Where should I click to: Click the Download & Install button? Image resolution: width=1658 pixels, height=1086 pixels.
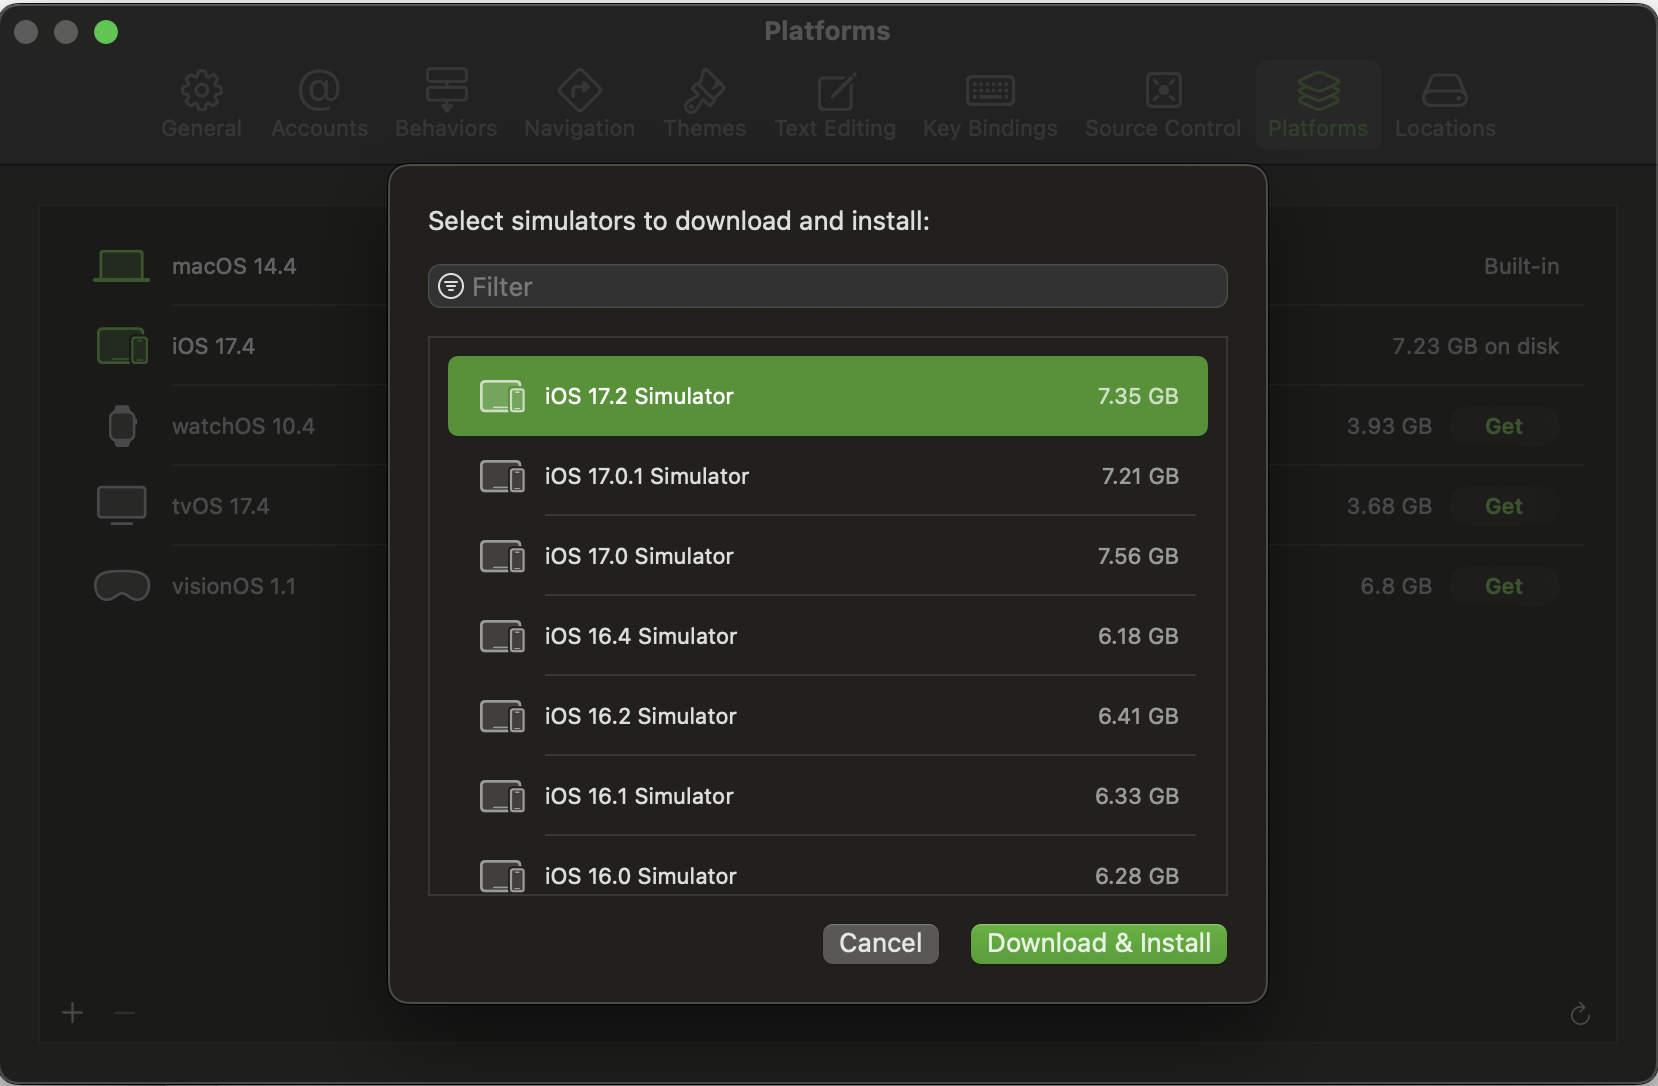[1099, 943]
